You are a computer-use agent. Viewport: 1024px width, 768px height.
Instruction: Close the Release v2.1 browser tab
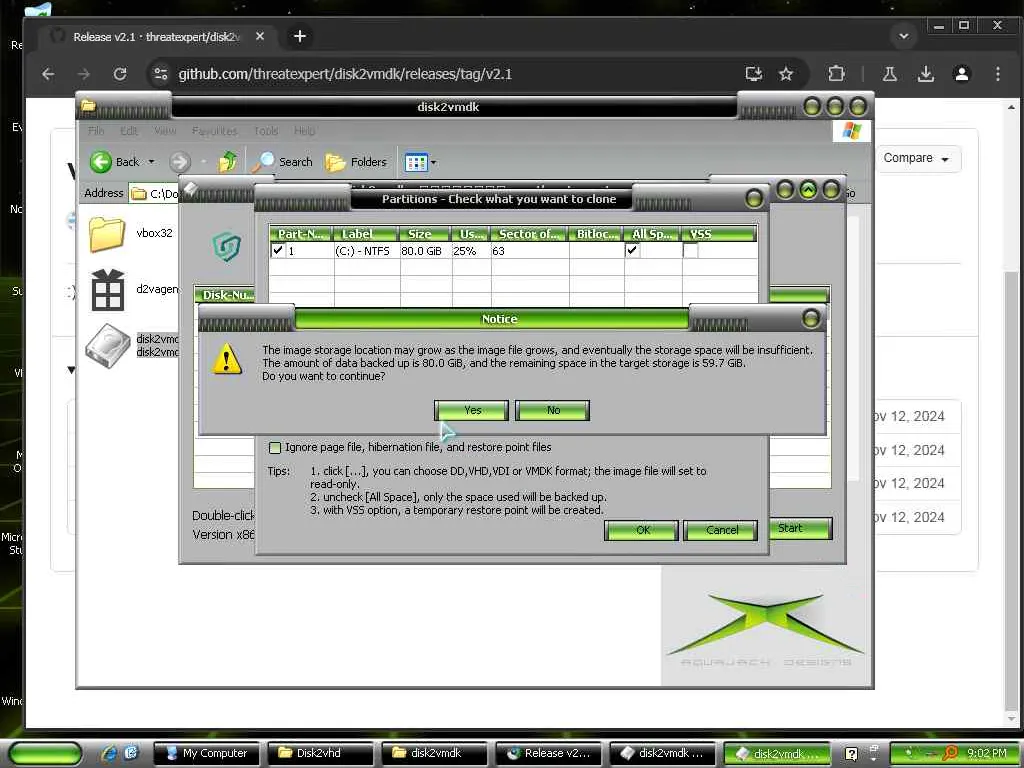click(260, 37)
